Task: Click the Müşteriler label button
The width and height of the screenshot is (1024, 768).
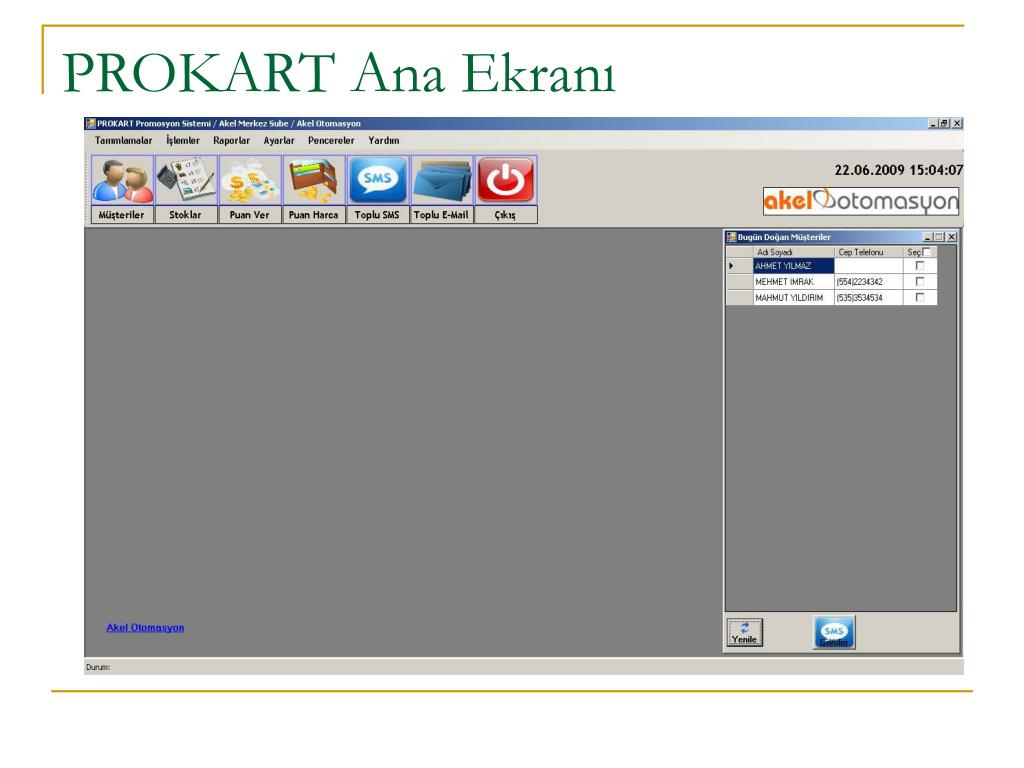Action: [122, 215]
